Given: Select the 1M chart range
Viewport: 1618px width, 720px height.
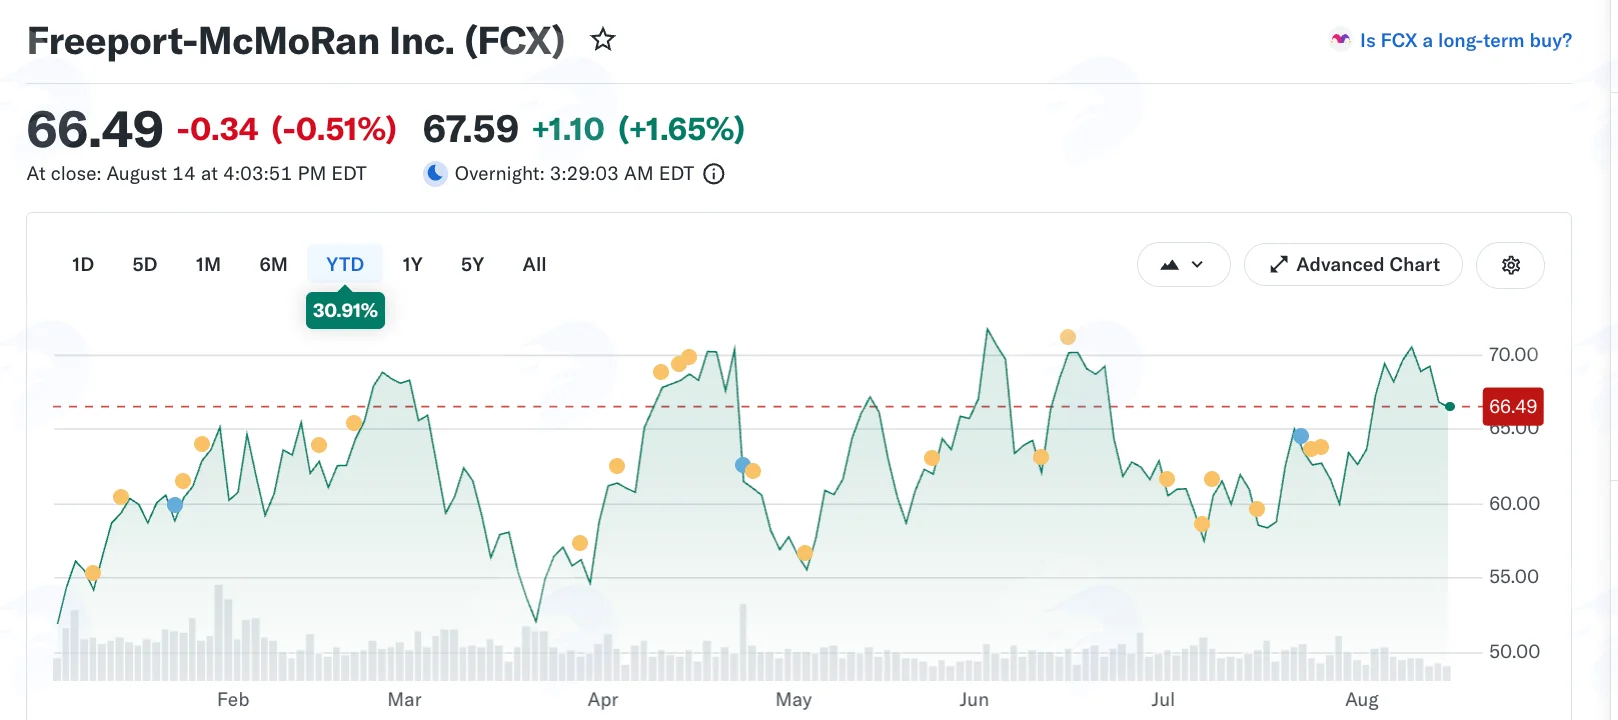Looking at the screenshot, I should click(208, 265).
